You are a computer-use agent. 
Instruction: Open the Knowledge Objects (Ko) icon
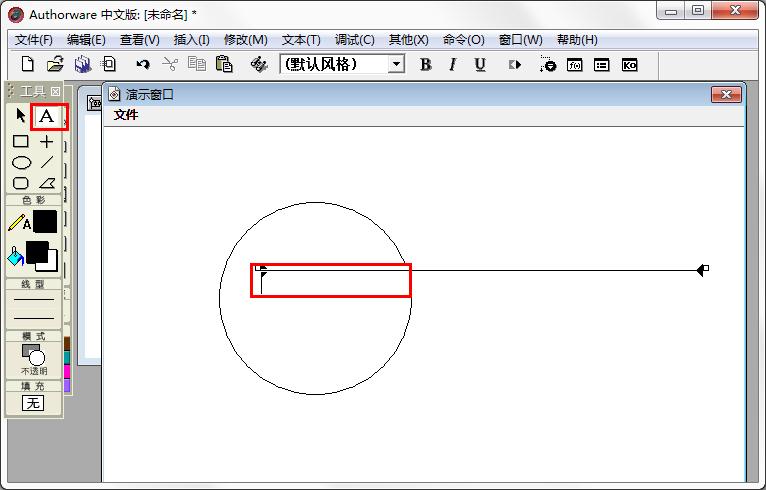click(629, 64)
